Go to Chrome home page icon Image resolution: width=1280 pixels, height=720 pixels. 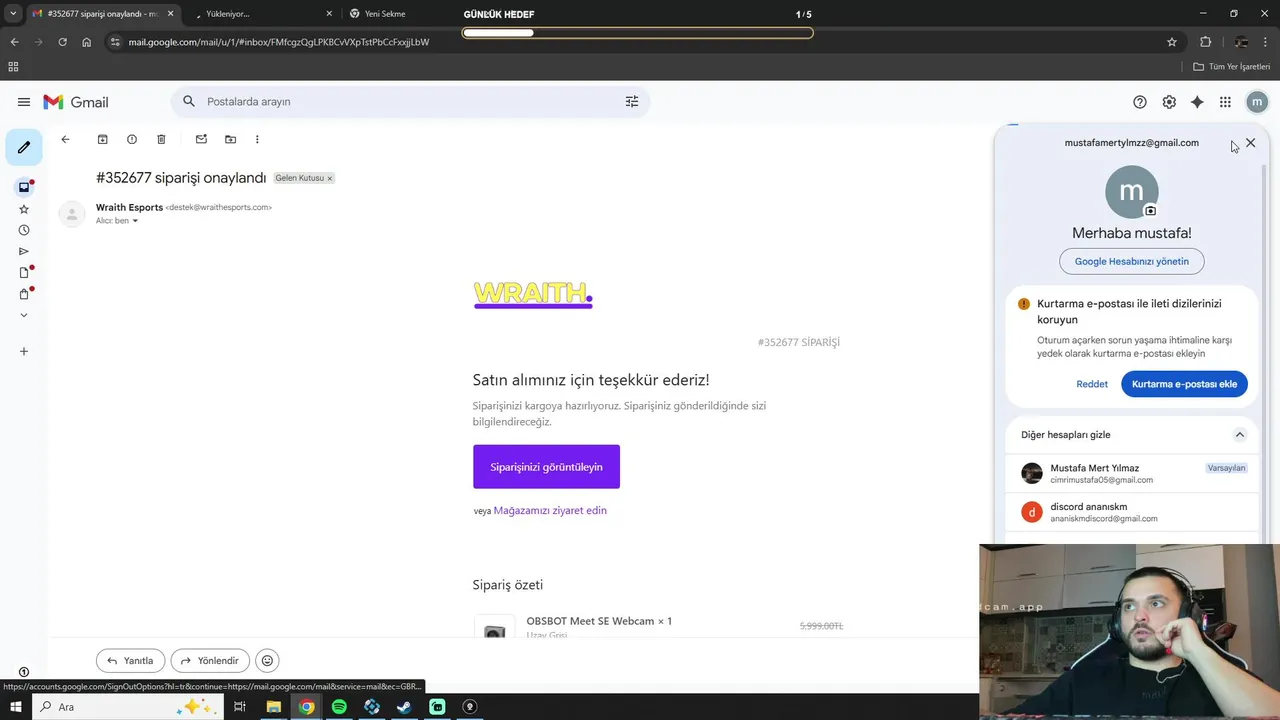click(87, 42)
